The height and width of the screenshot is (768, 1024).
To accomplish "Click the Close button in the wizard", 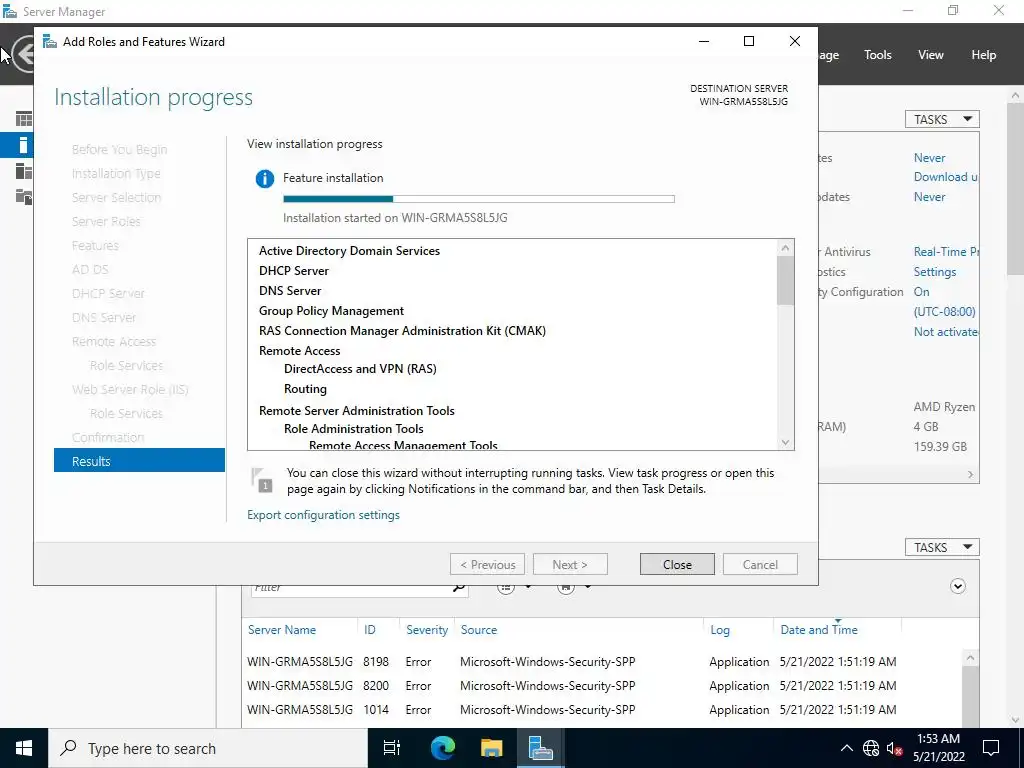I will click(x=677, y=564).
